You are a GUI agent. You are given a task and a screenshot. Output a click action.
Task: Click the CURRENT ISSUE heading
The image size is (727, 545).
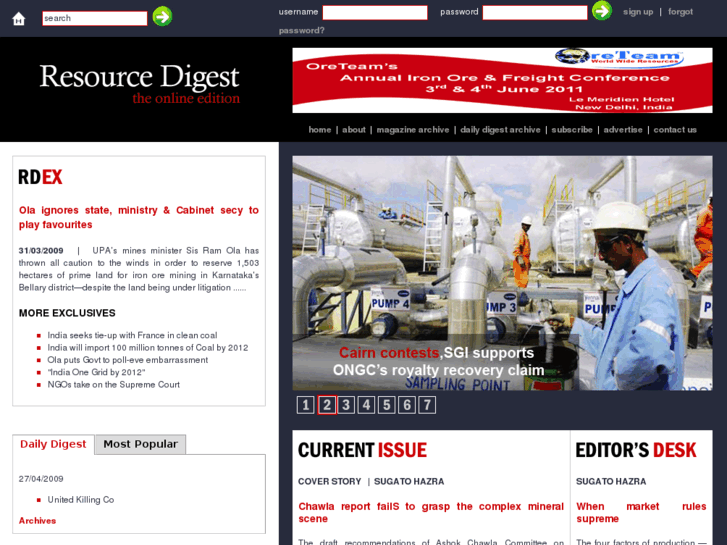362,450
